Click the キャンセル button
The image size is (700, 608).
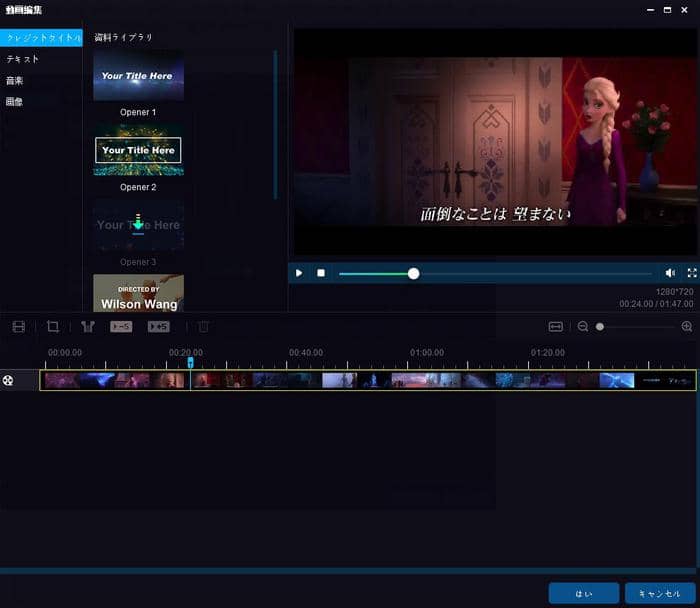click(x=659, y=593)
